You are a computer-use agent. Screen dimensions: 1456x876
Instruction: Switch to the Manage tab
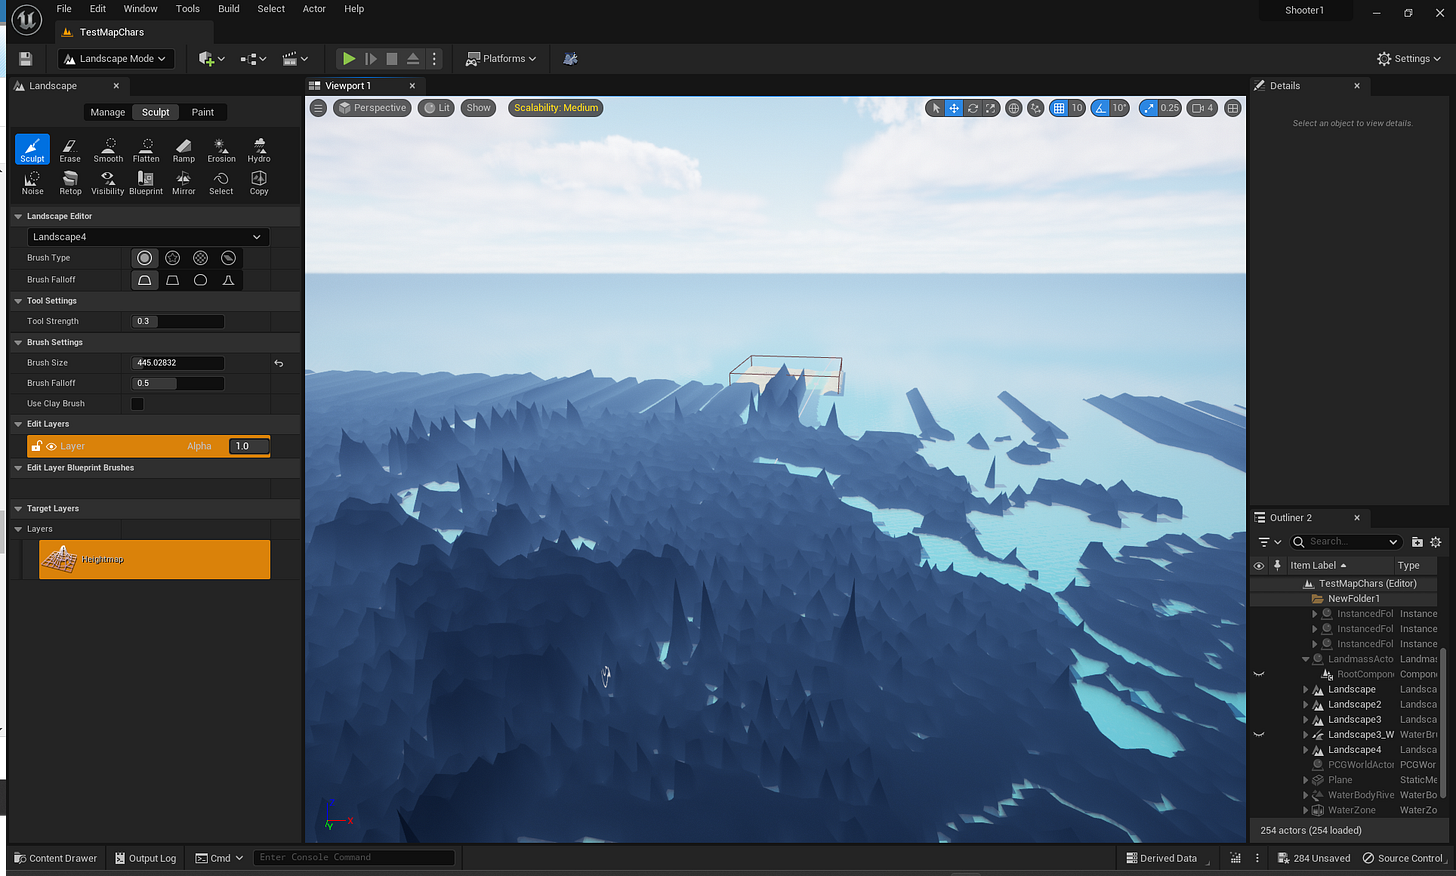pos(108,113)
